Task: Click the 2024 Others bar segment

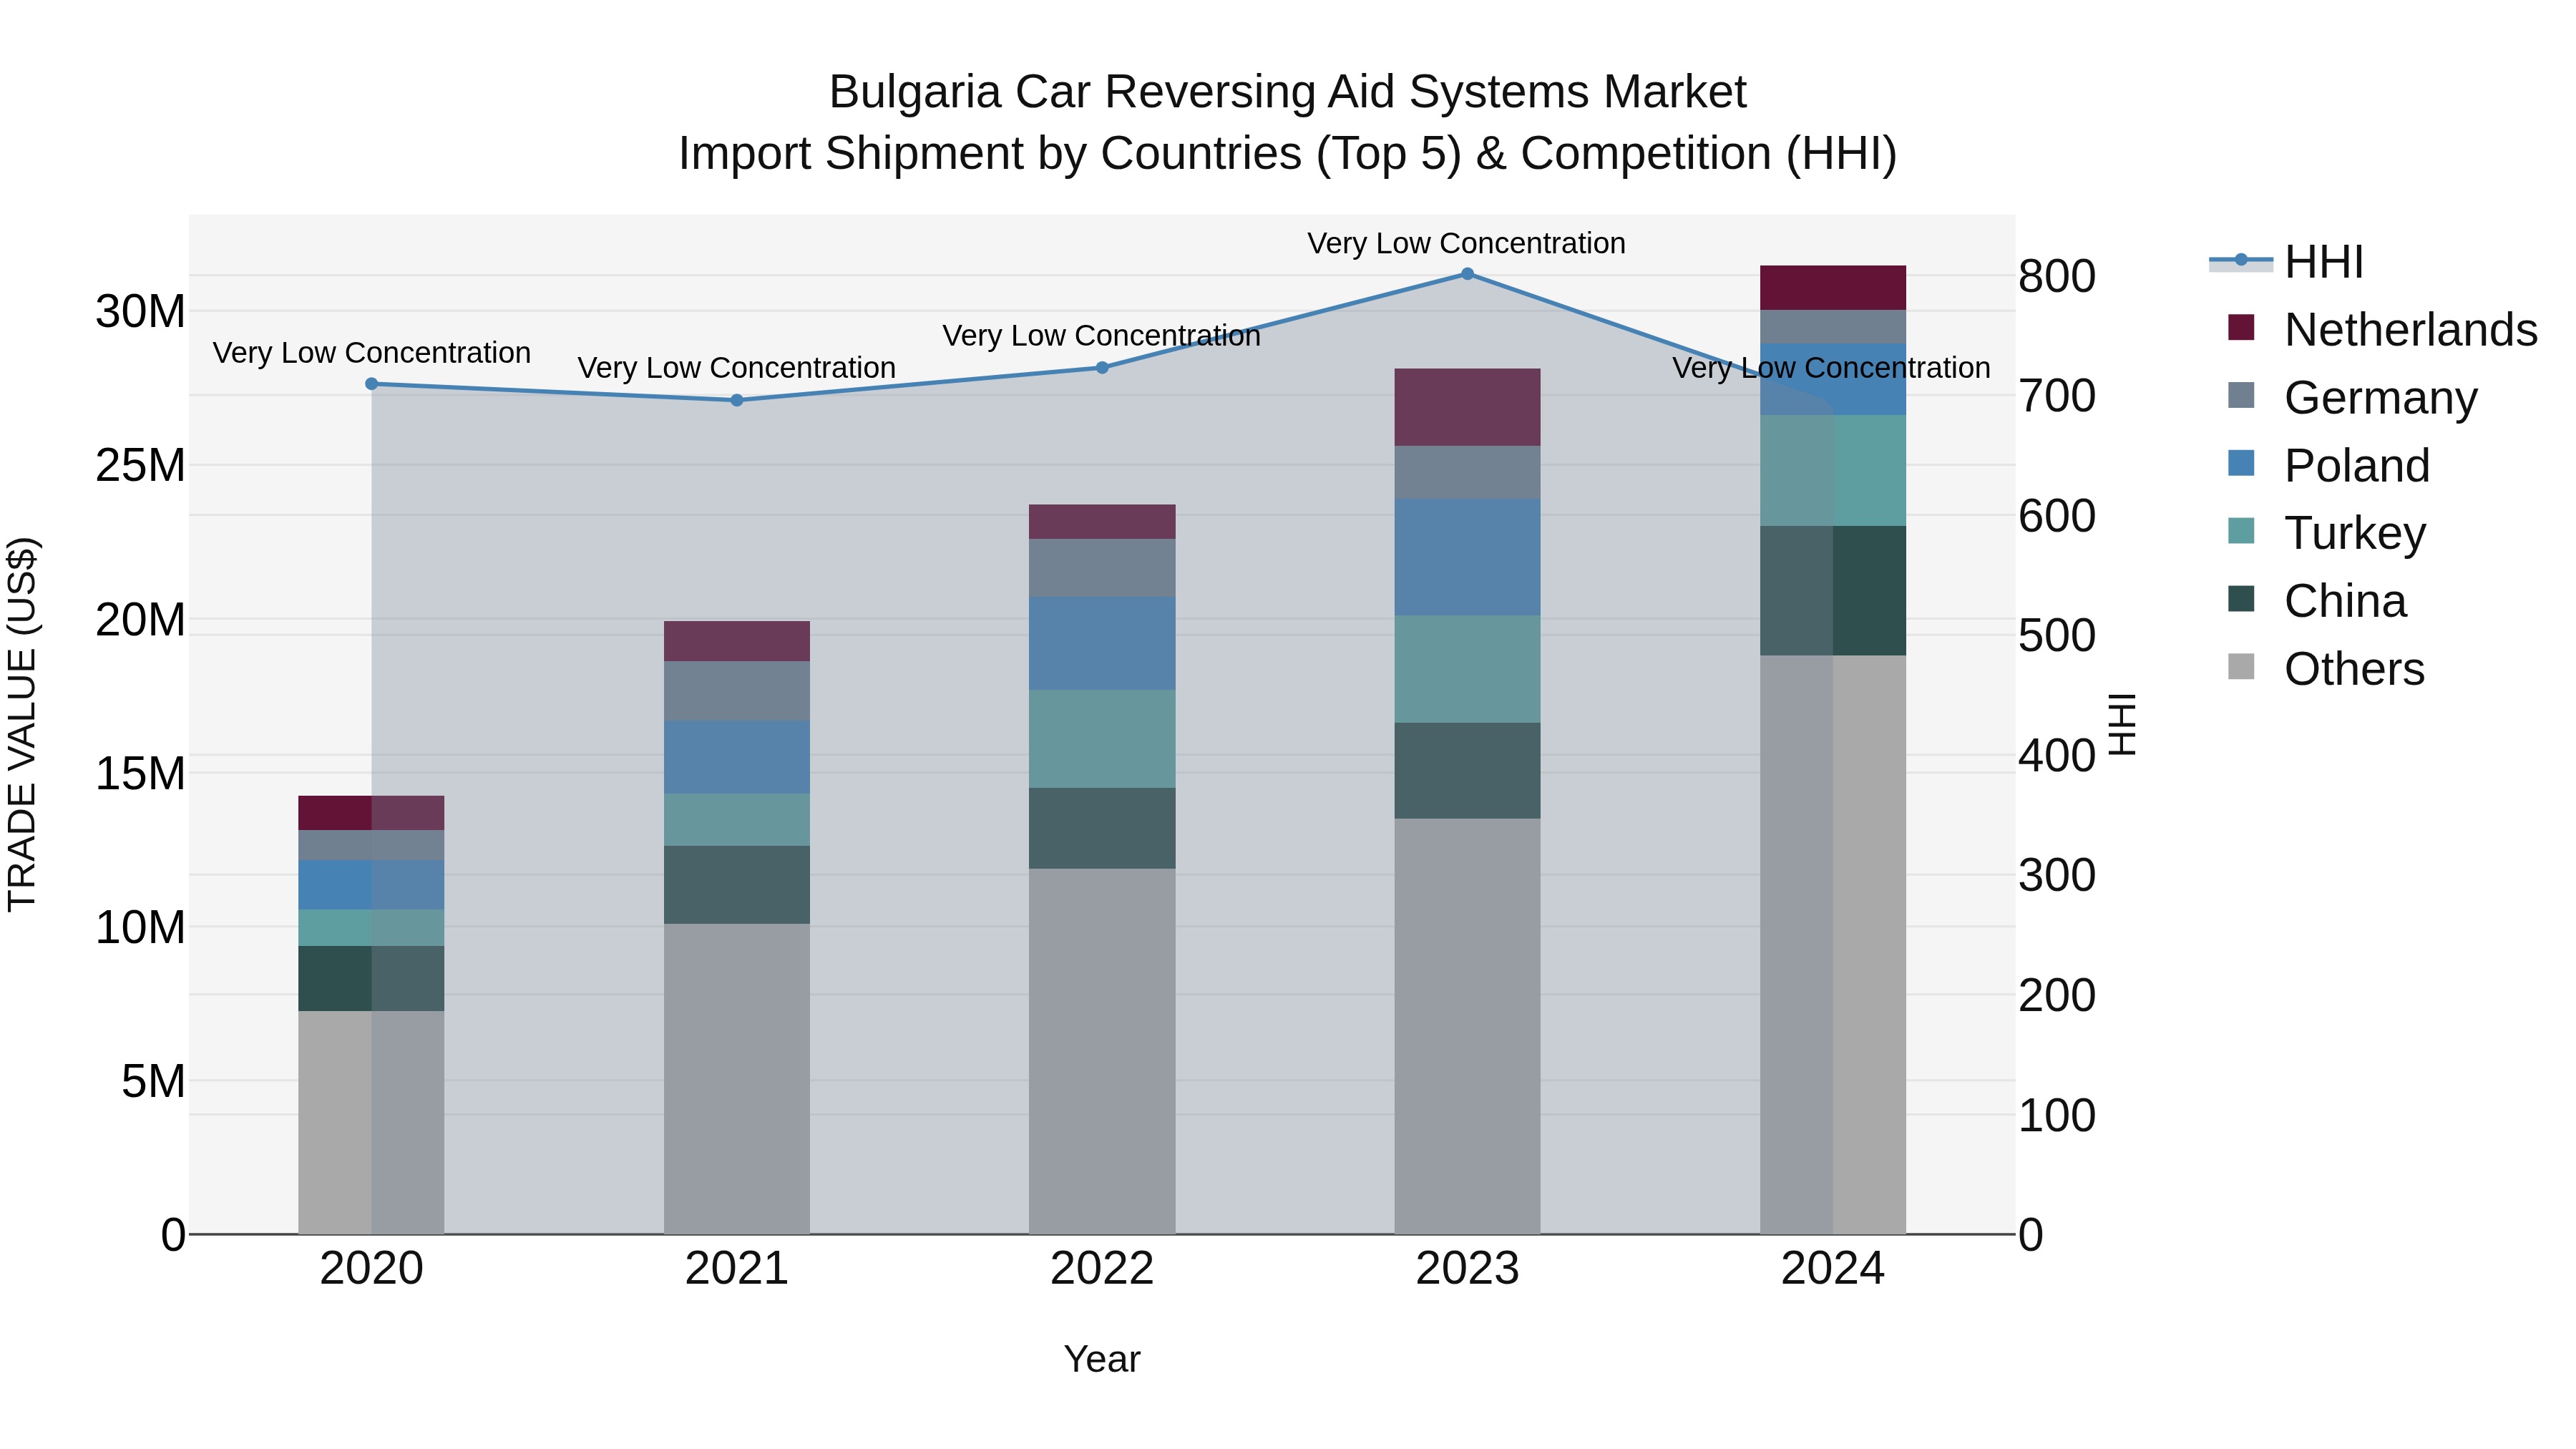Action: click(1833, 945)
